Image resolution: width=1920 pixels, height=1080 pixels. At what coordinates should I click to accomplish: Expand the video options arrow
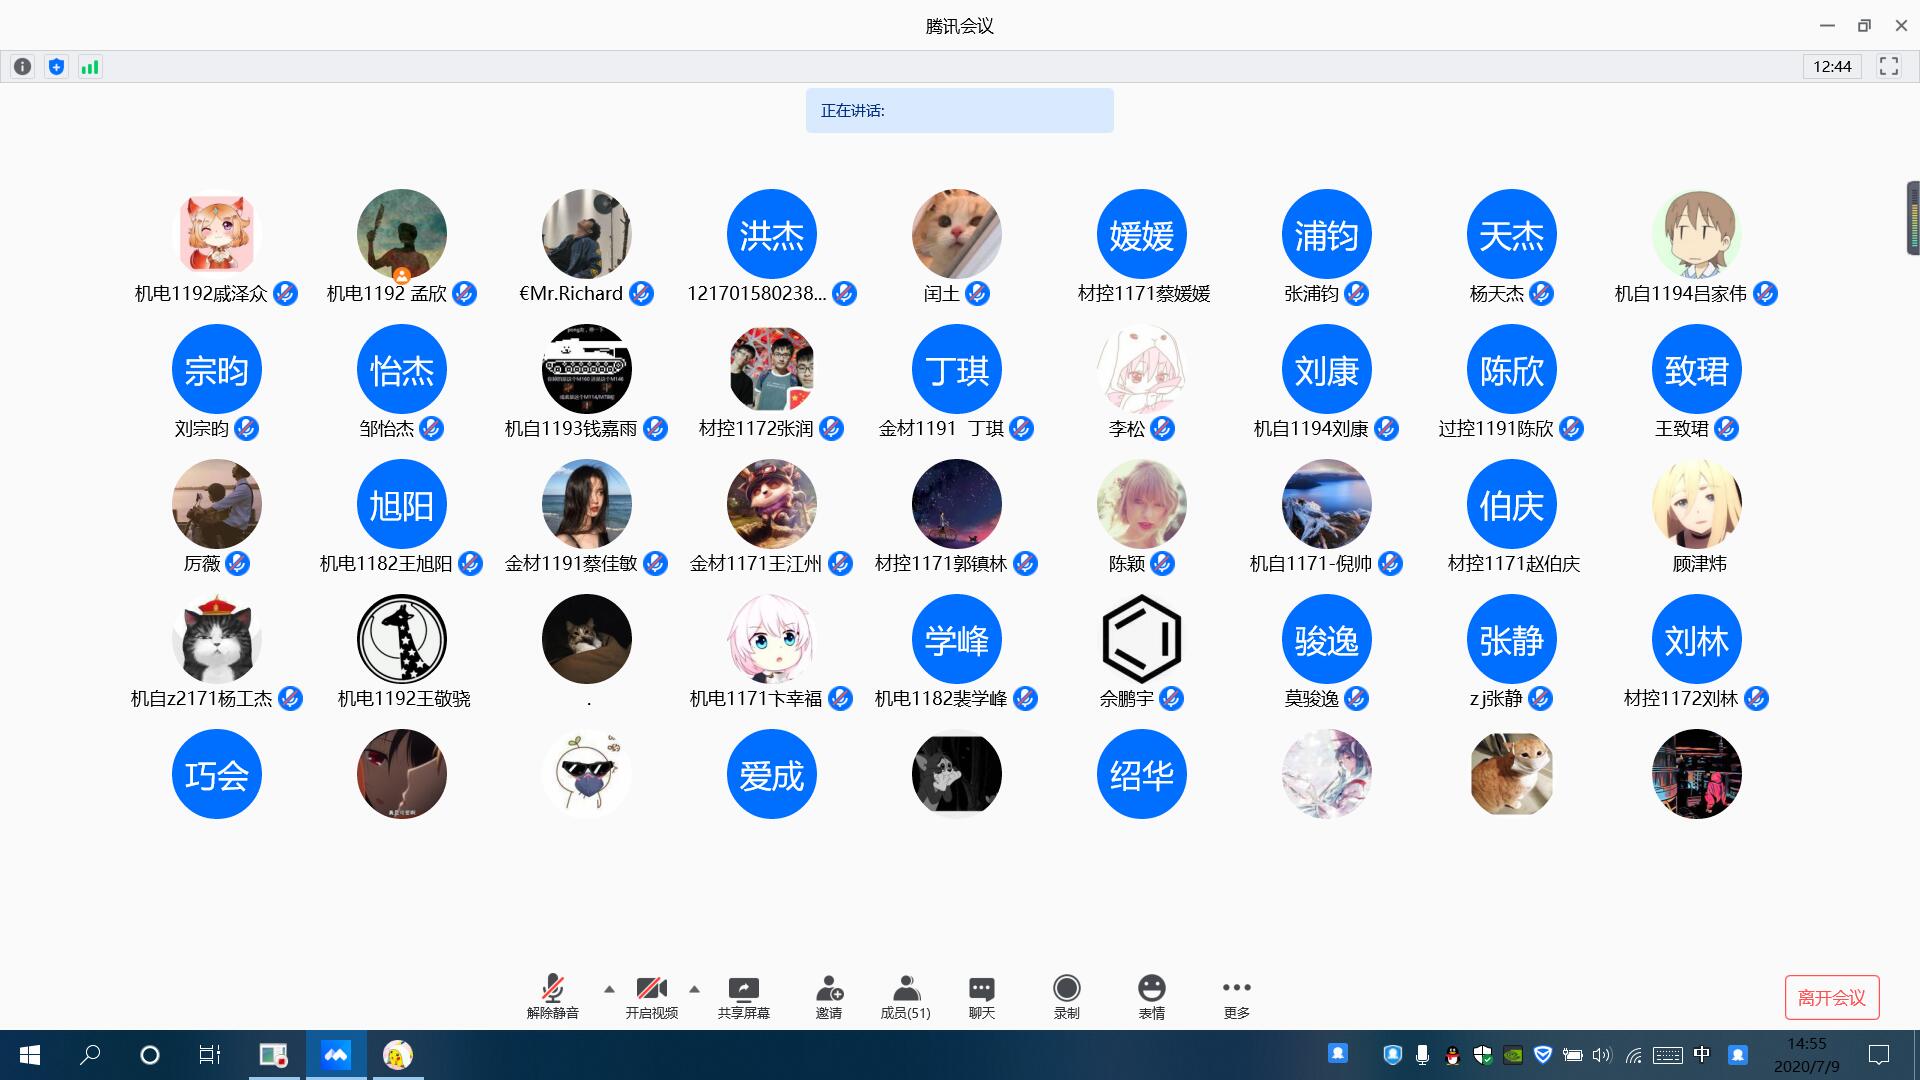click(694, 989)
